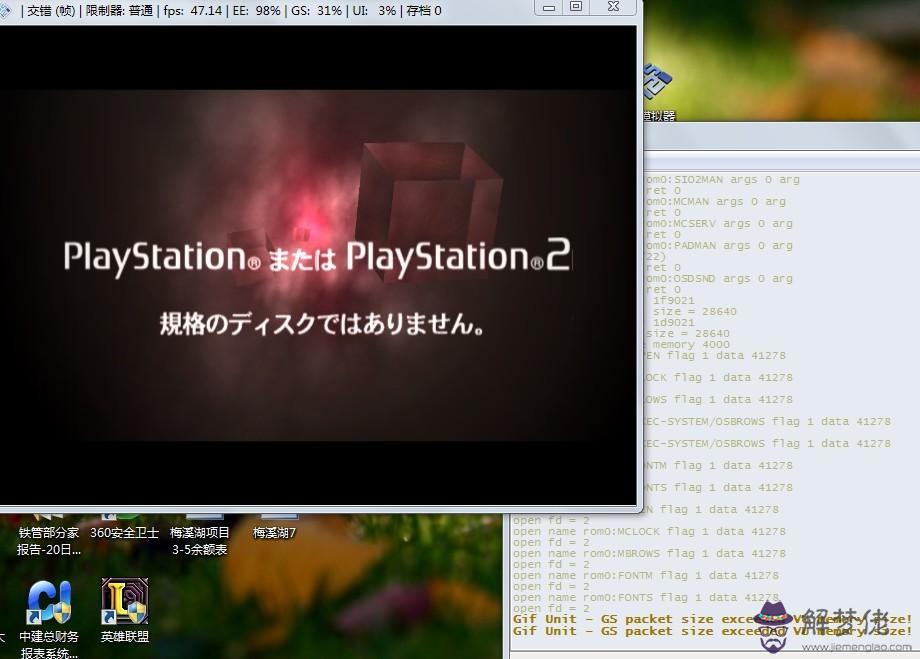Select the OSDSND args line in console log
The image size is (920, 659).
coord(719,278)
